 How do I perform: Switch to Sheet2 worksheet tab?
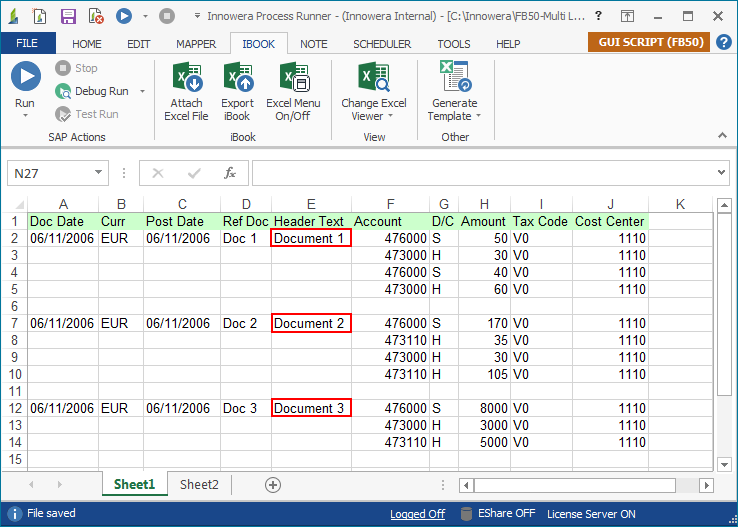(x=199, y=484)
